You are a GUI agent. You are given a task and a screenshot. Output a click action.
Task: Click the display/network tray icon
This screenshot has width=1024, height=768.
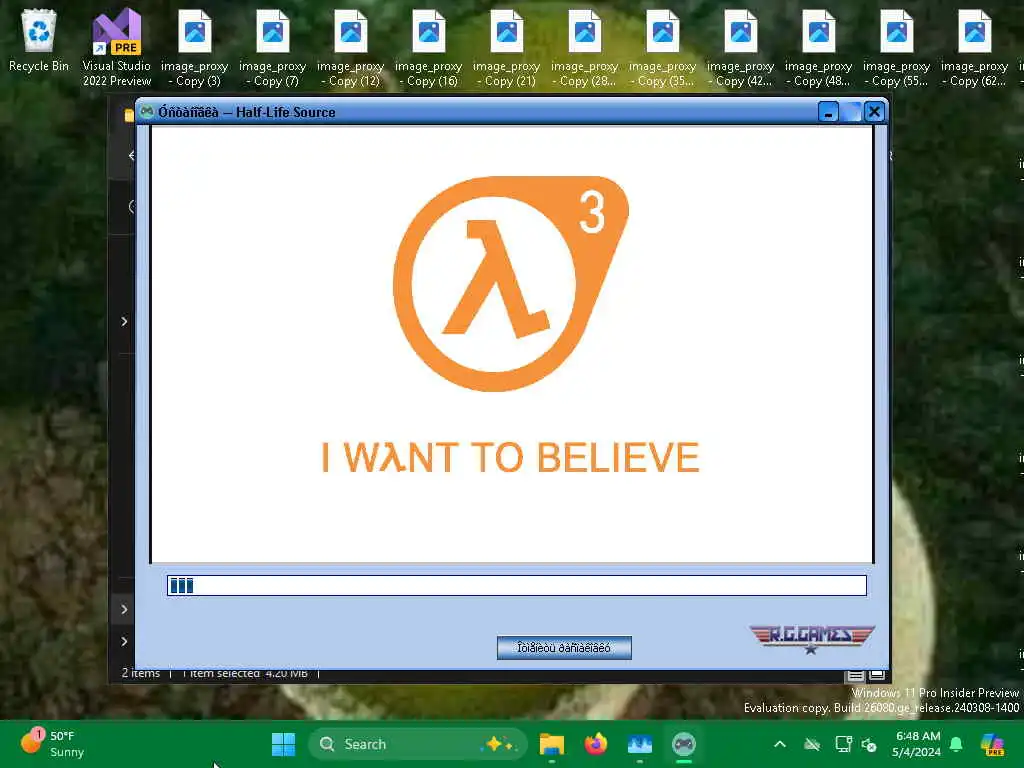(843, 744)
